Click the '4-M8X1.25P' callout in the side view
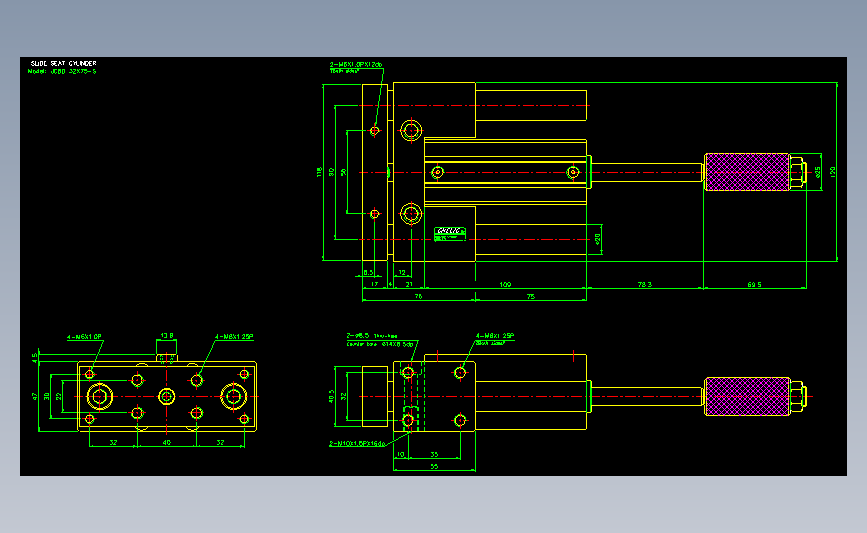 click(495, 336)
